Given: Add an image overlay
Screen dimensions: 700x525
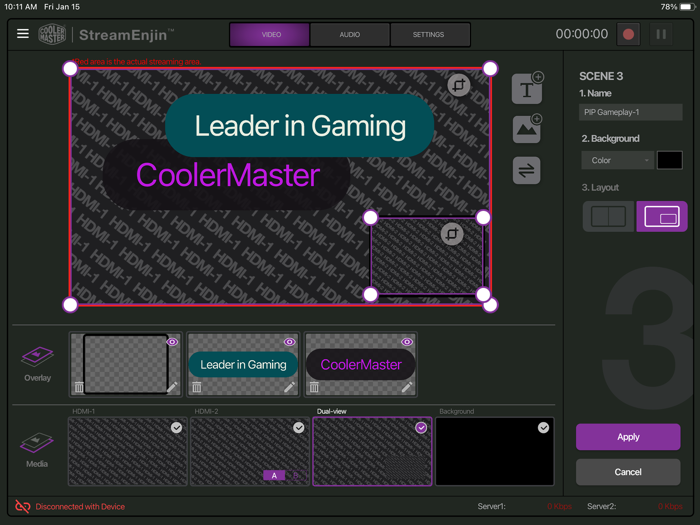Looking at the screenshot, I should coord(527,129).
